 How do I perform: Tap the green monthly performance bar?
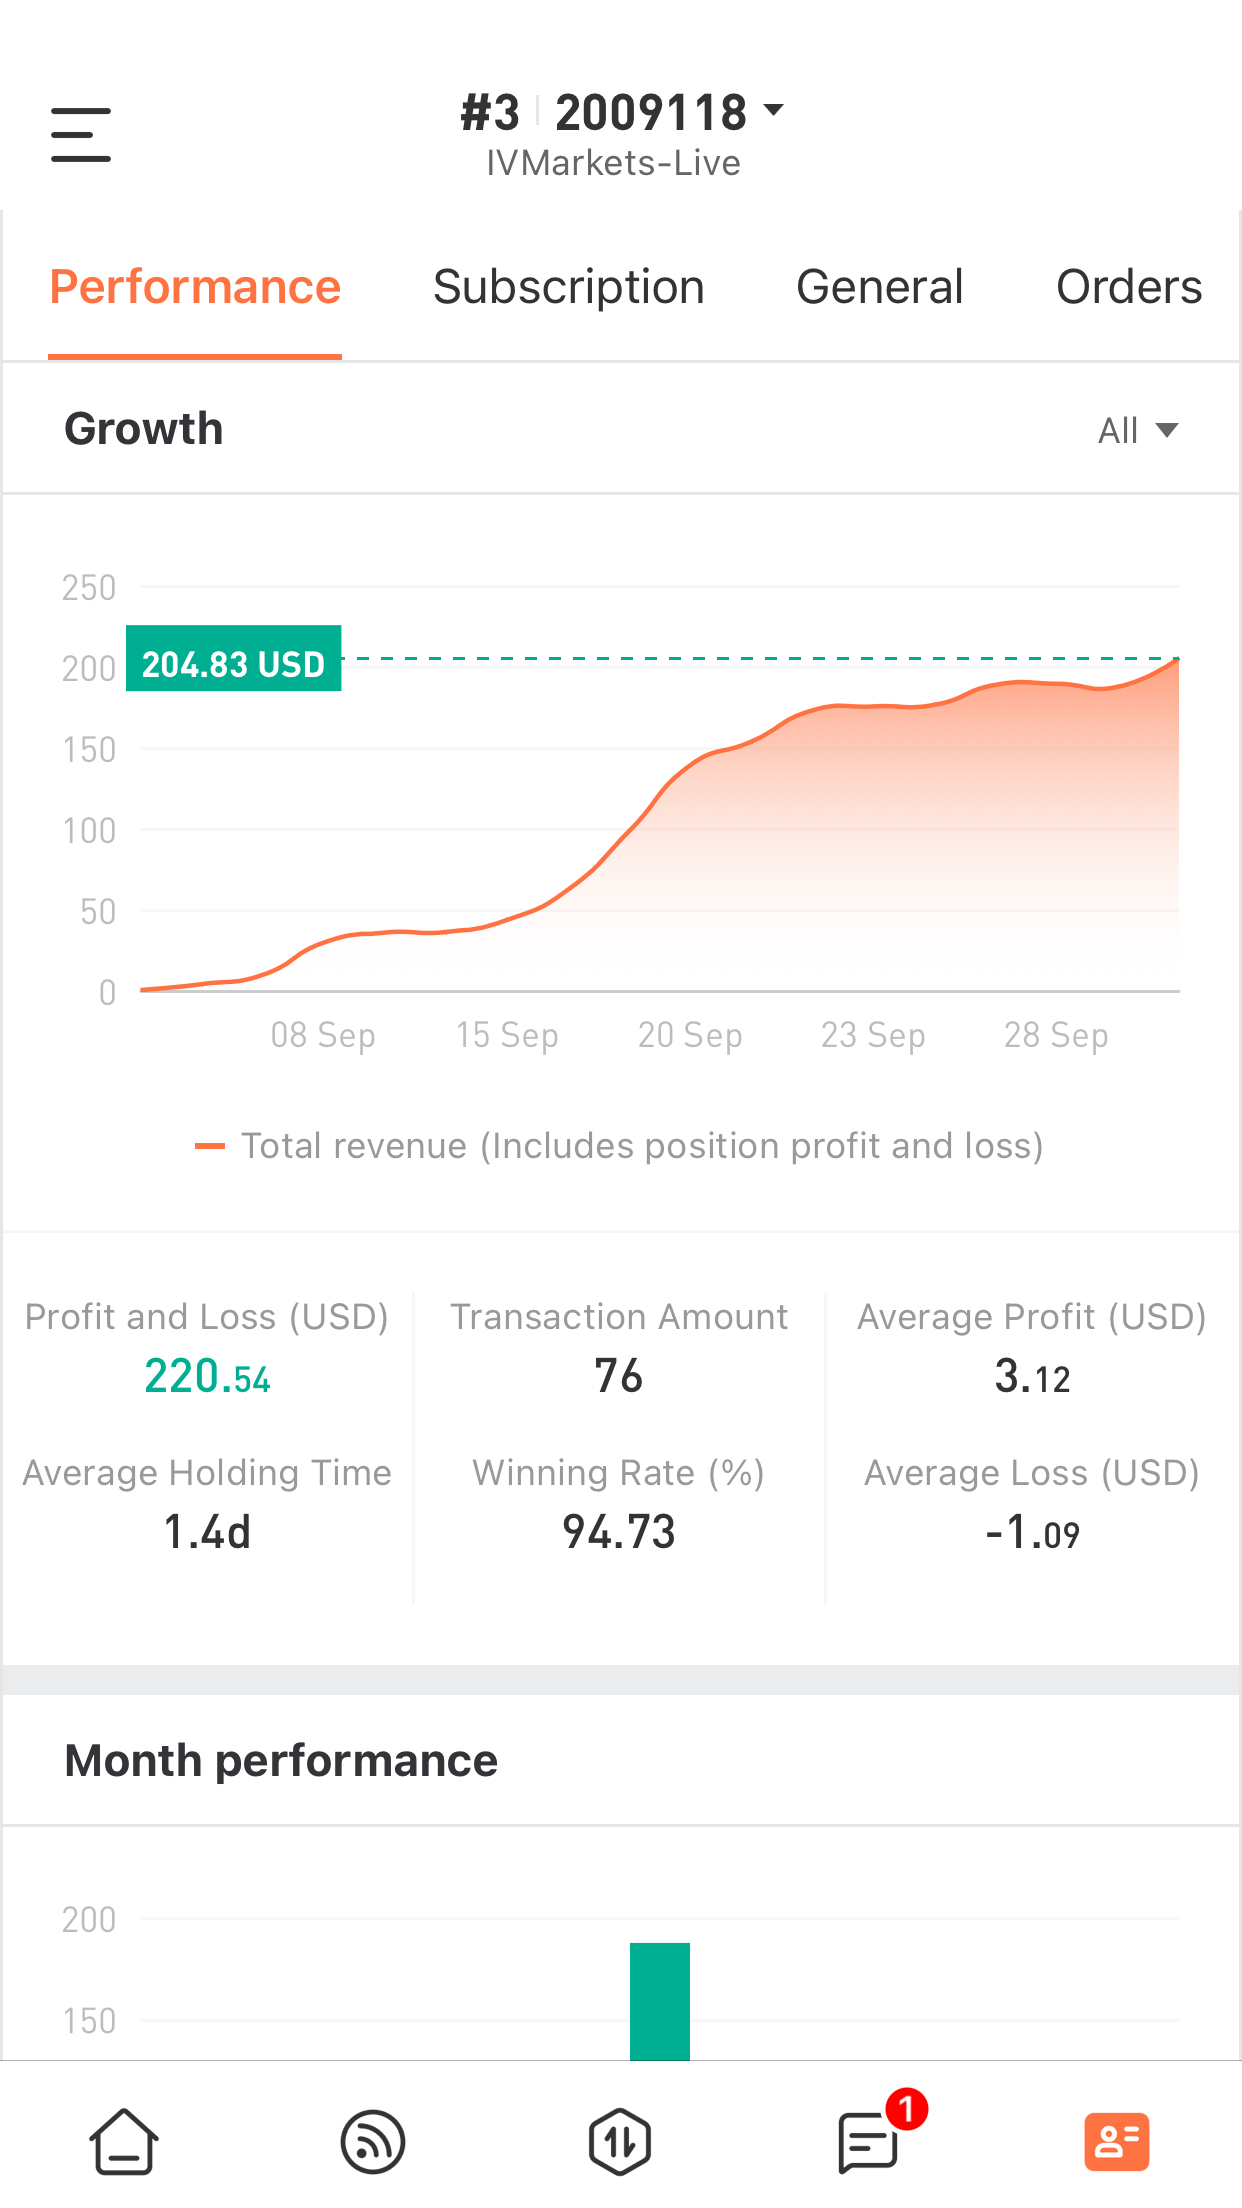(x=660, y=2000)
